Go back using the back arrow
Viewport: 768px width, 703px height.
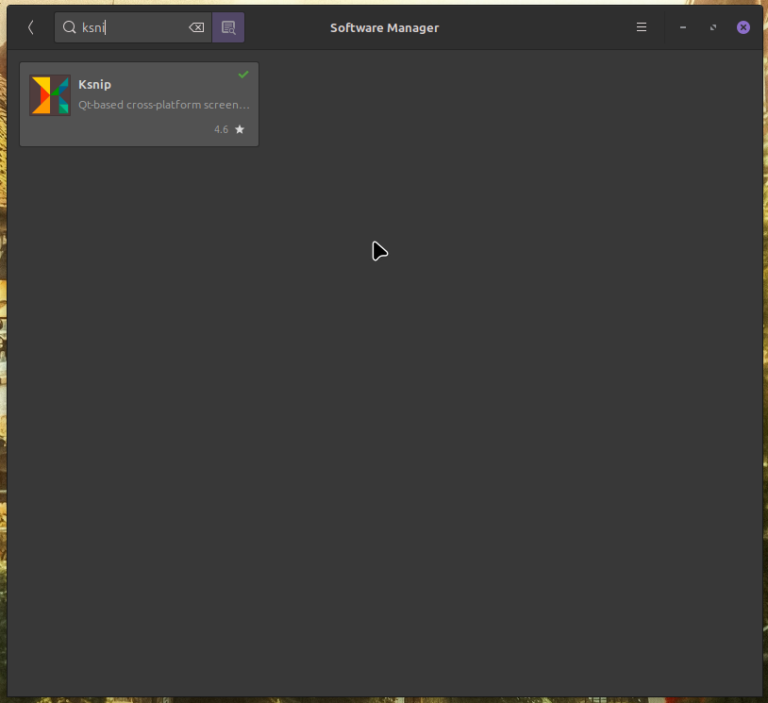[31, 27]
